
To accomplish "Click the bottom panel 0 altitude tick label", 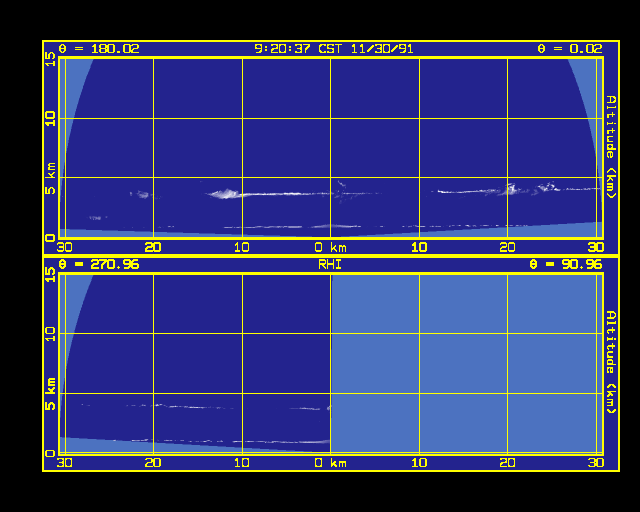I will click(50, 453).
